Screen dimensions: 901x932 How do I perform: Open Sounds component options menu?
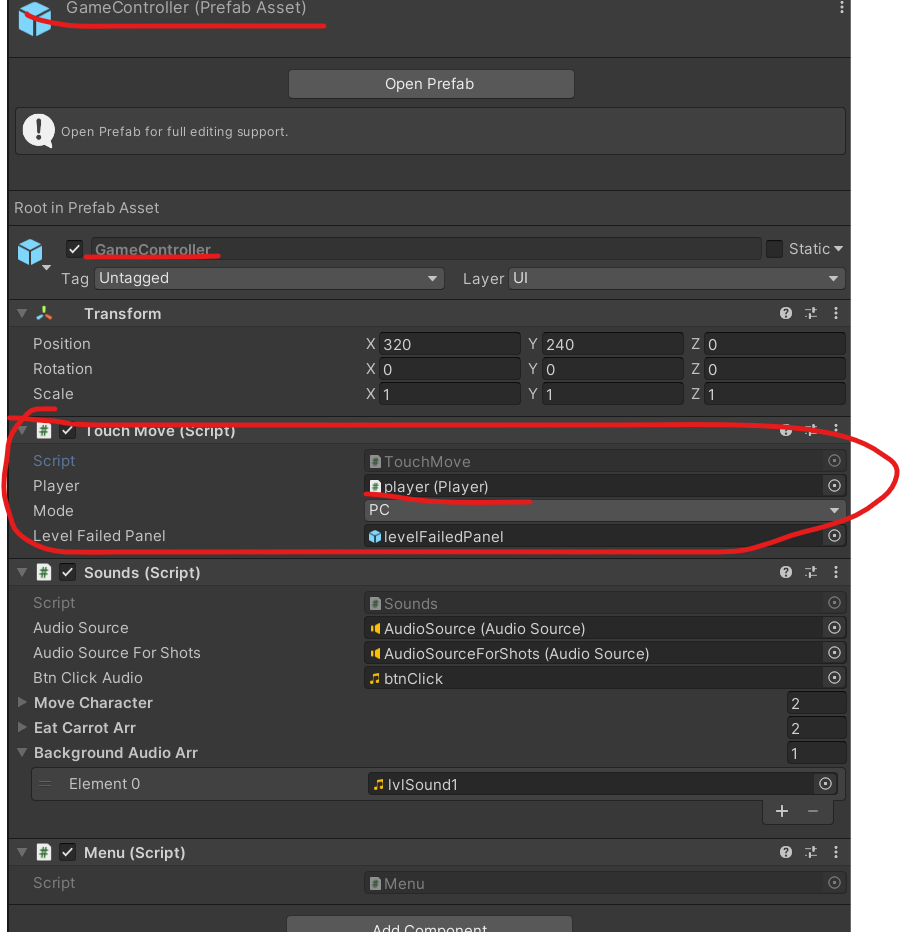[x=836, y=572]
